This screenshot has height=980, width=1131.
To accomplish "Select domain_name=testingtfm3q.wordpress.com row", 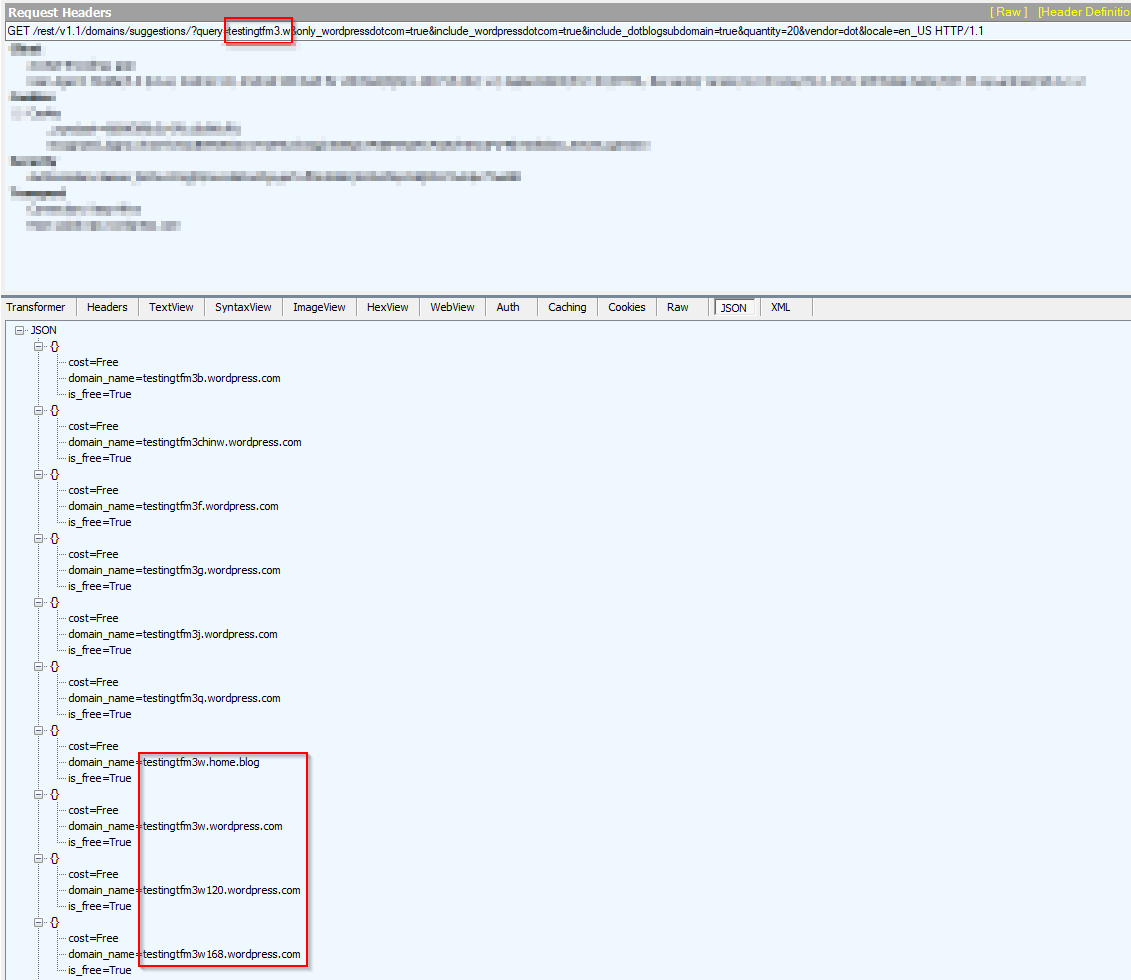I will [175, 698].
